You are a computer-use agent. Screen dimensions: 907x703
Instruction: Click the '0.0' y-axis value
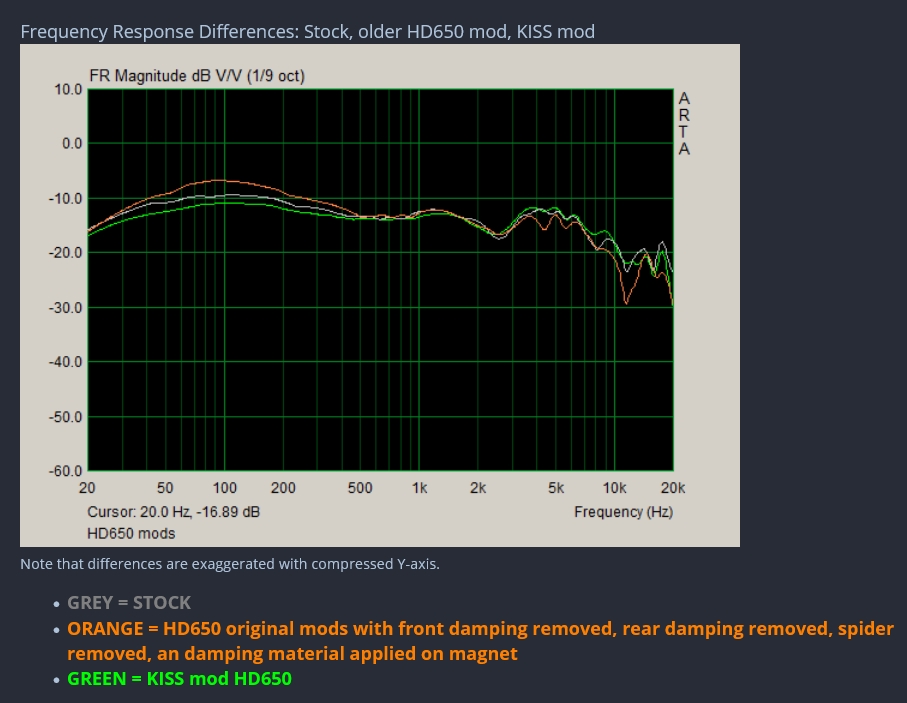(72, 143)
